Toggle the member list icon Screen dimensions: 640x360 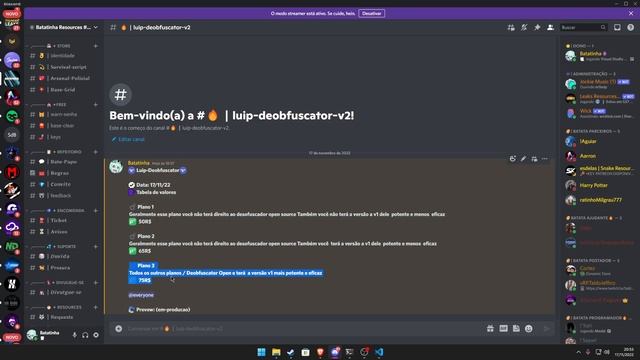tap(550, 27)
